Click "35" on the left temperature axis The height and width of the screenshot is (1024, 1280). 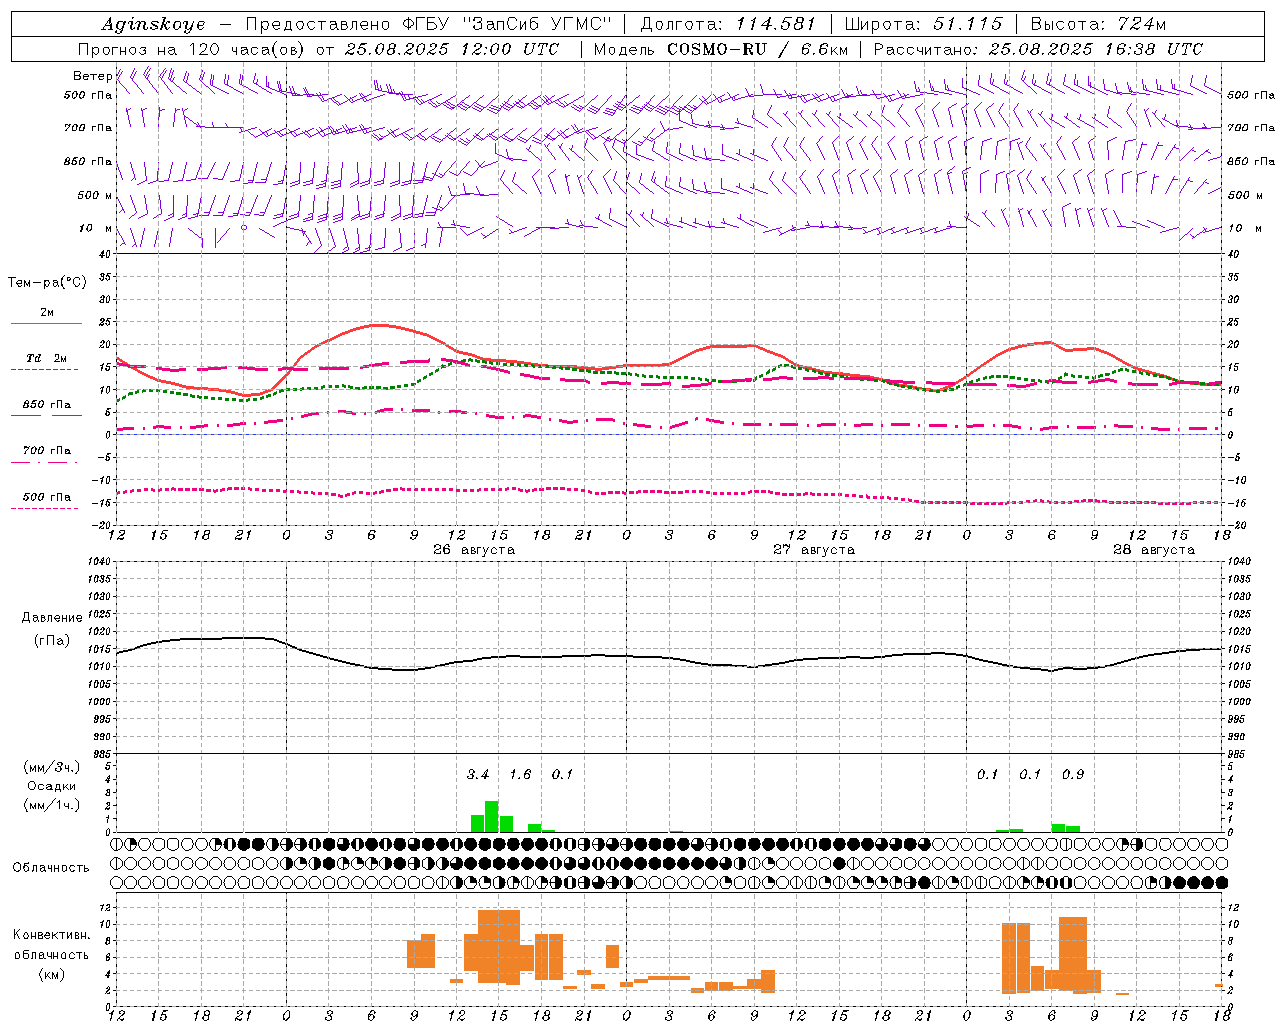pos(105,277)
